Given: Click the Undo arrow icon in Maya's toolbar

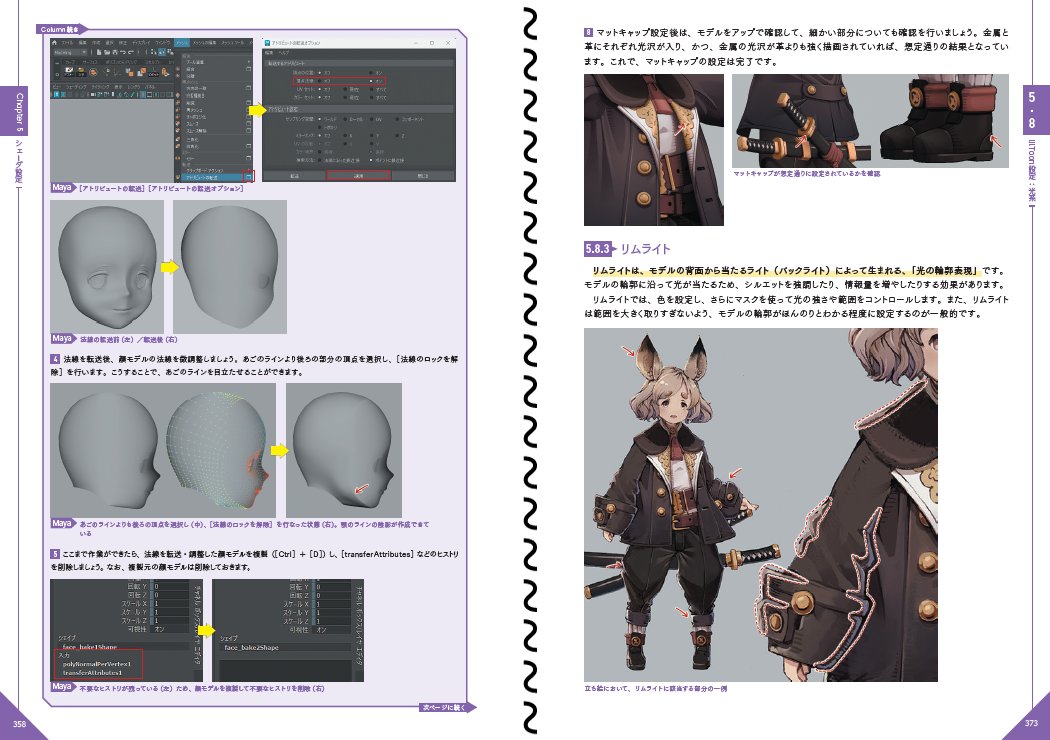Looking at the screenshot, I should pos(124,52).
